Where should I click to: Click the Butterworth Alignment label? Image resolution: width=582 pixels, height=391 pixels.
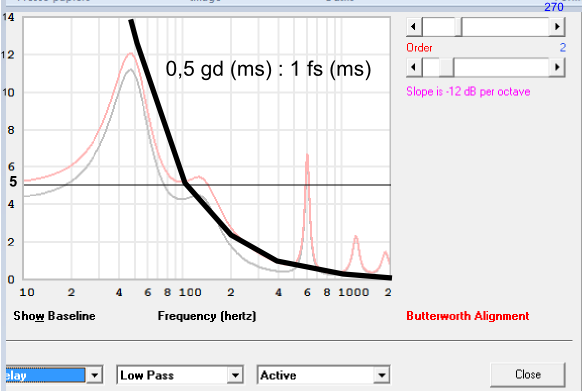[468, 316]
